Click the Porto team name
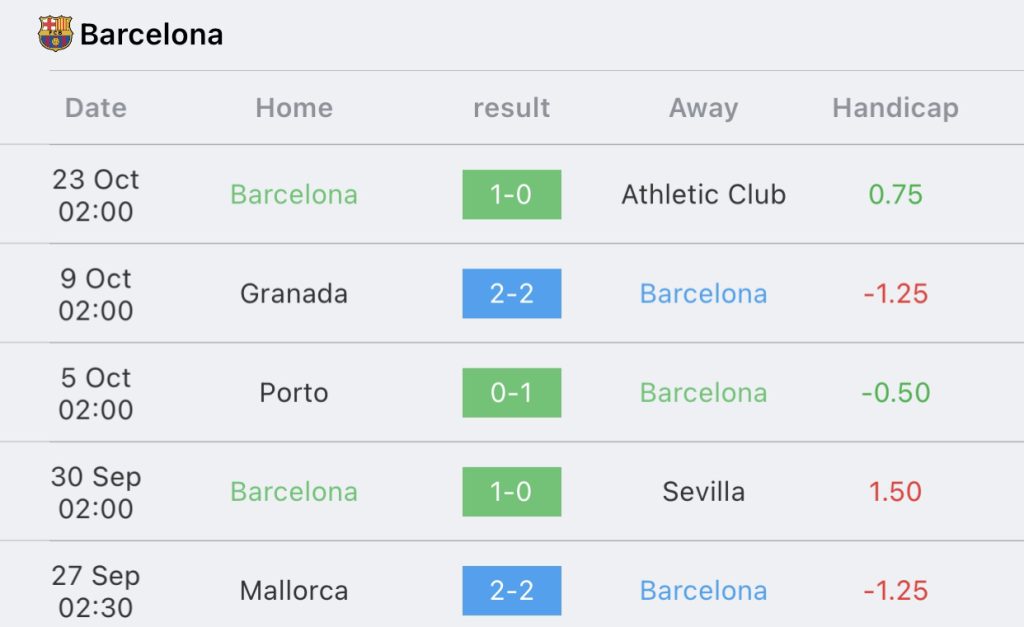The image size is (1024, 627). (294, 393)
